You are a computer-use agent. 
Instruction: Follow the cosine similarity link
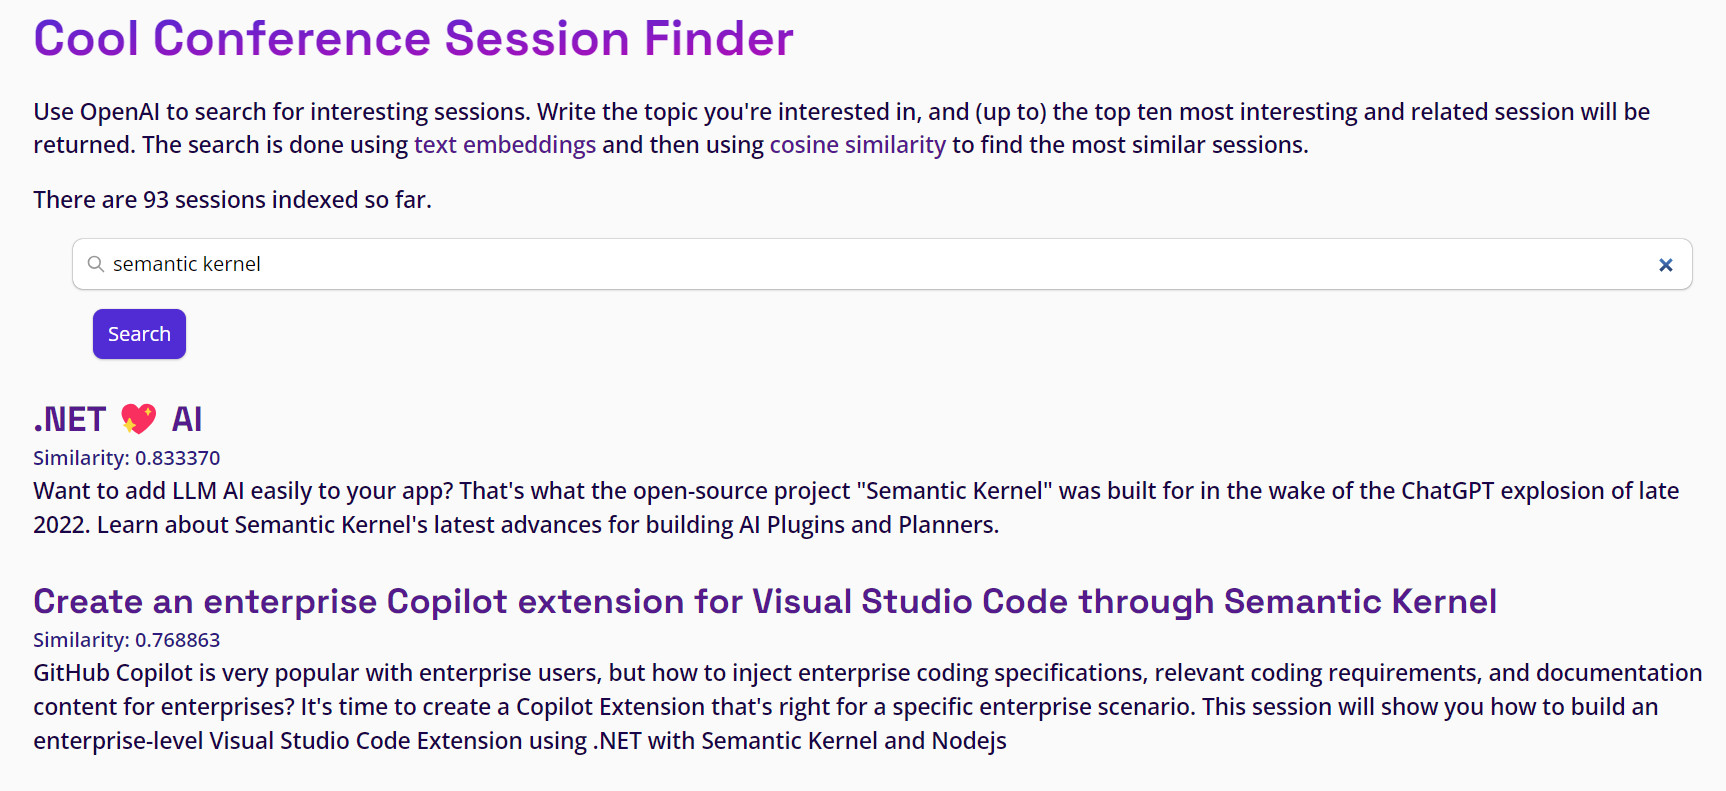click(857, 145)
